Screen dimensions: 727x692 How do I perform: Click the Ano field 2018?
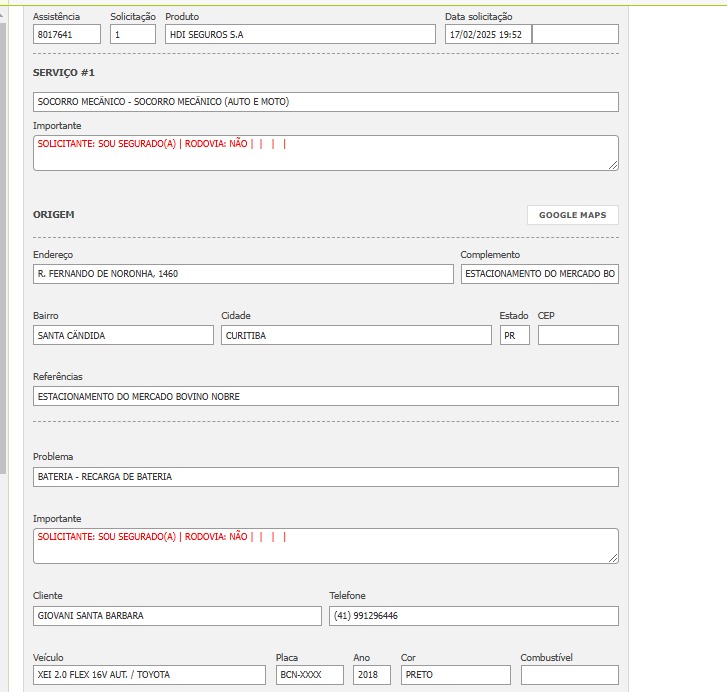pyautogui.click(x=372, y=675)
